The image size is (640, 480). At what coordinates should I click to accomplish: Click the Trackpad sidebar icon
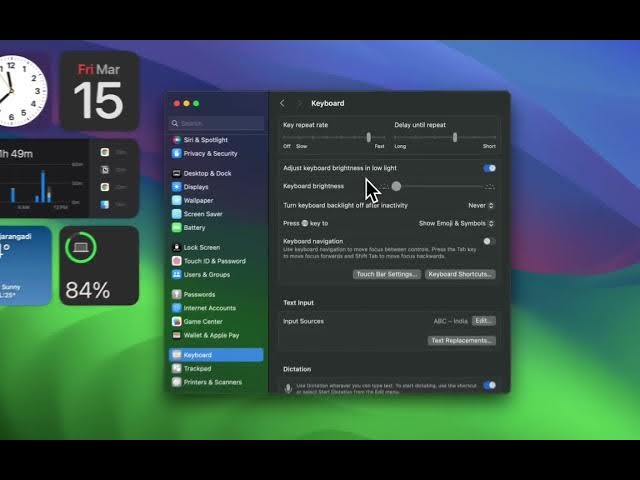176,368
